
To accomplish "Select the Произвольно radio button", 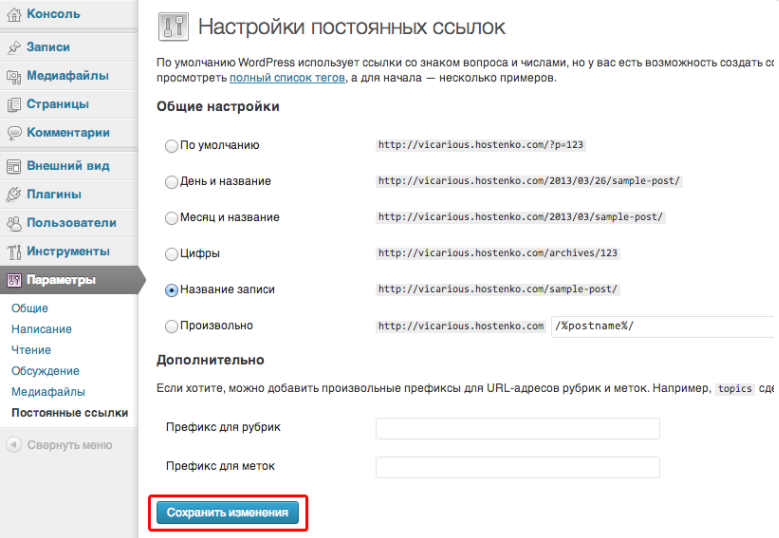I will point(171,326).
